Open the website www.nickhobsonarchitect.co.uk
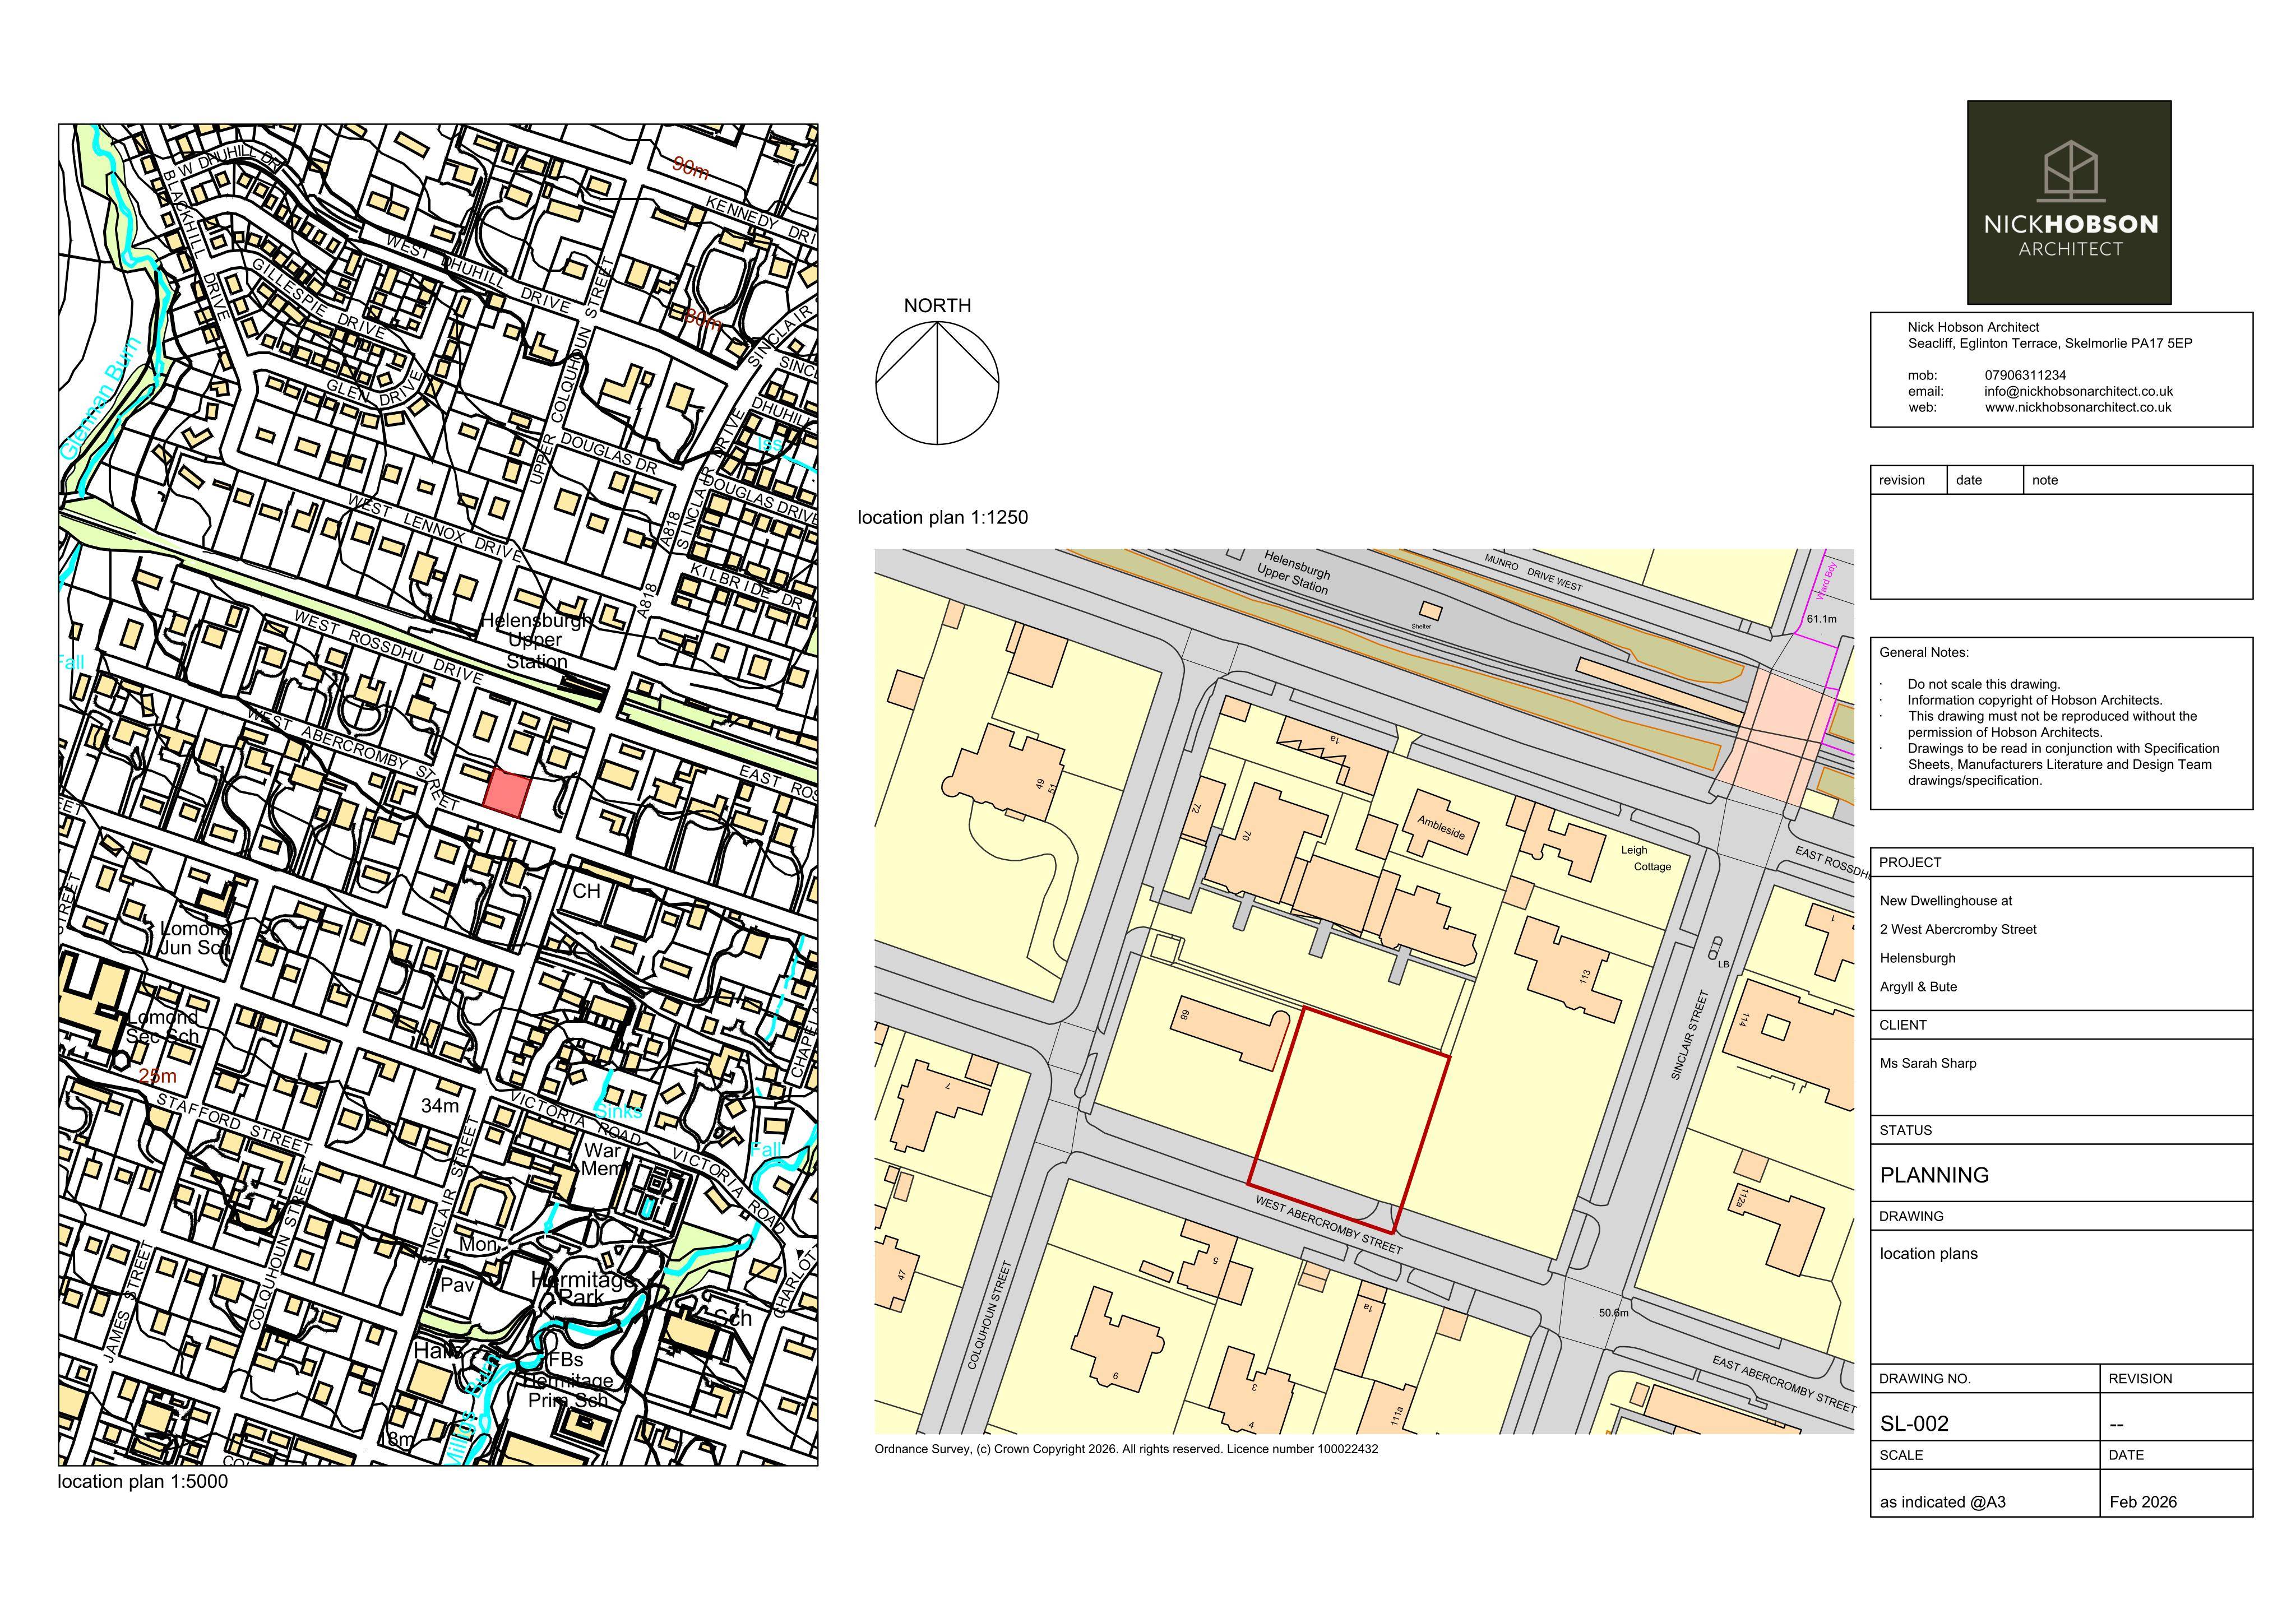Viewport: 2296px width, 1623px height. click(x=2078, y=407)
